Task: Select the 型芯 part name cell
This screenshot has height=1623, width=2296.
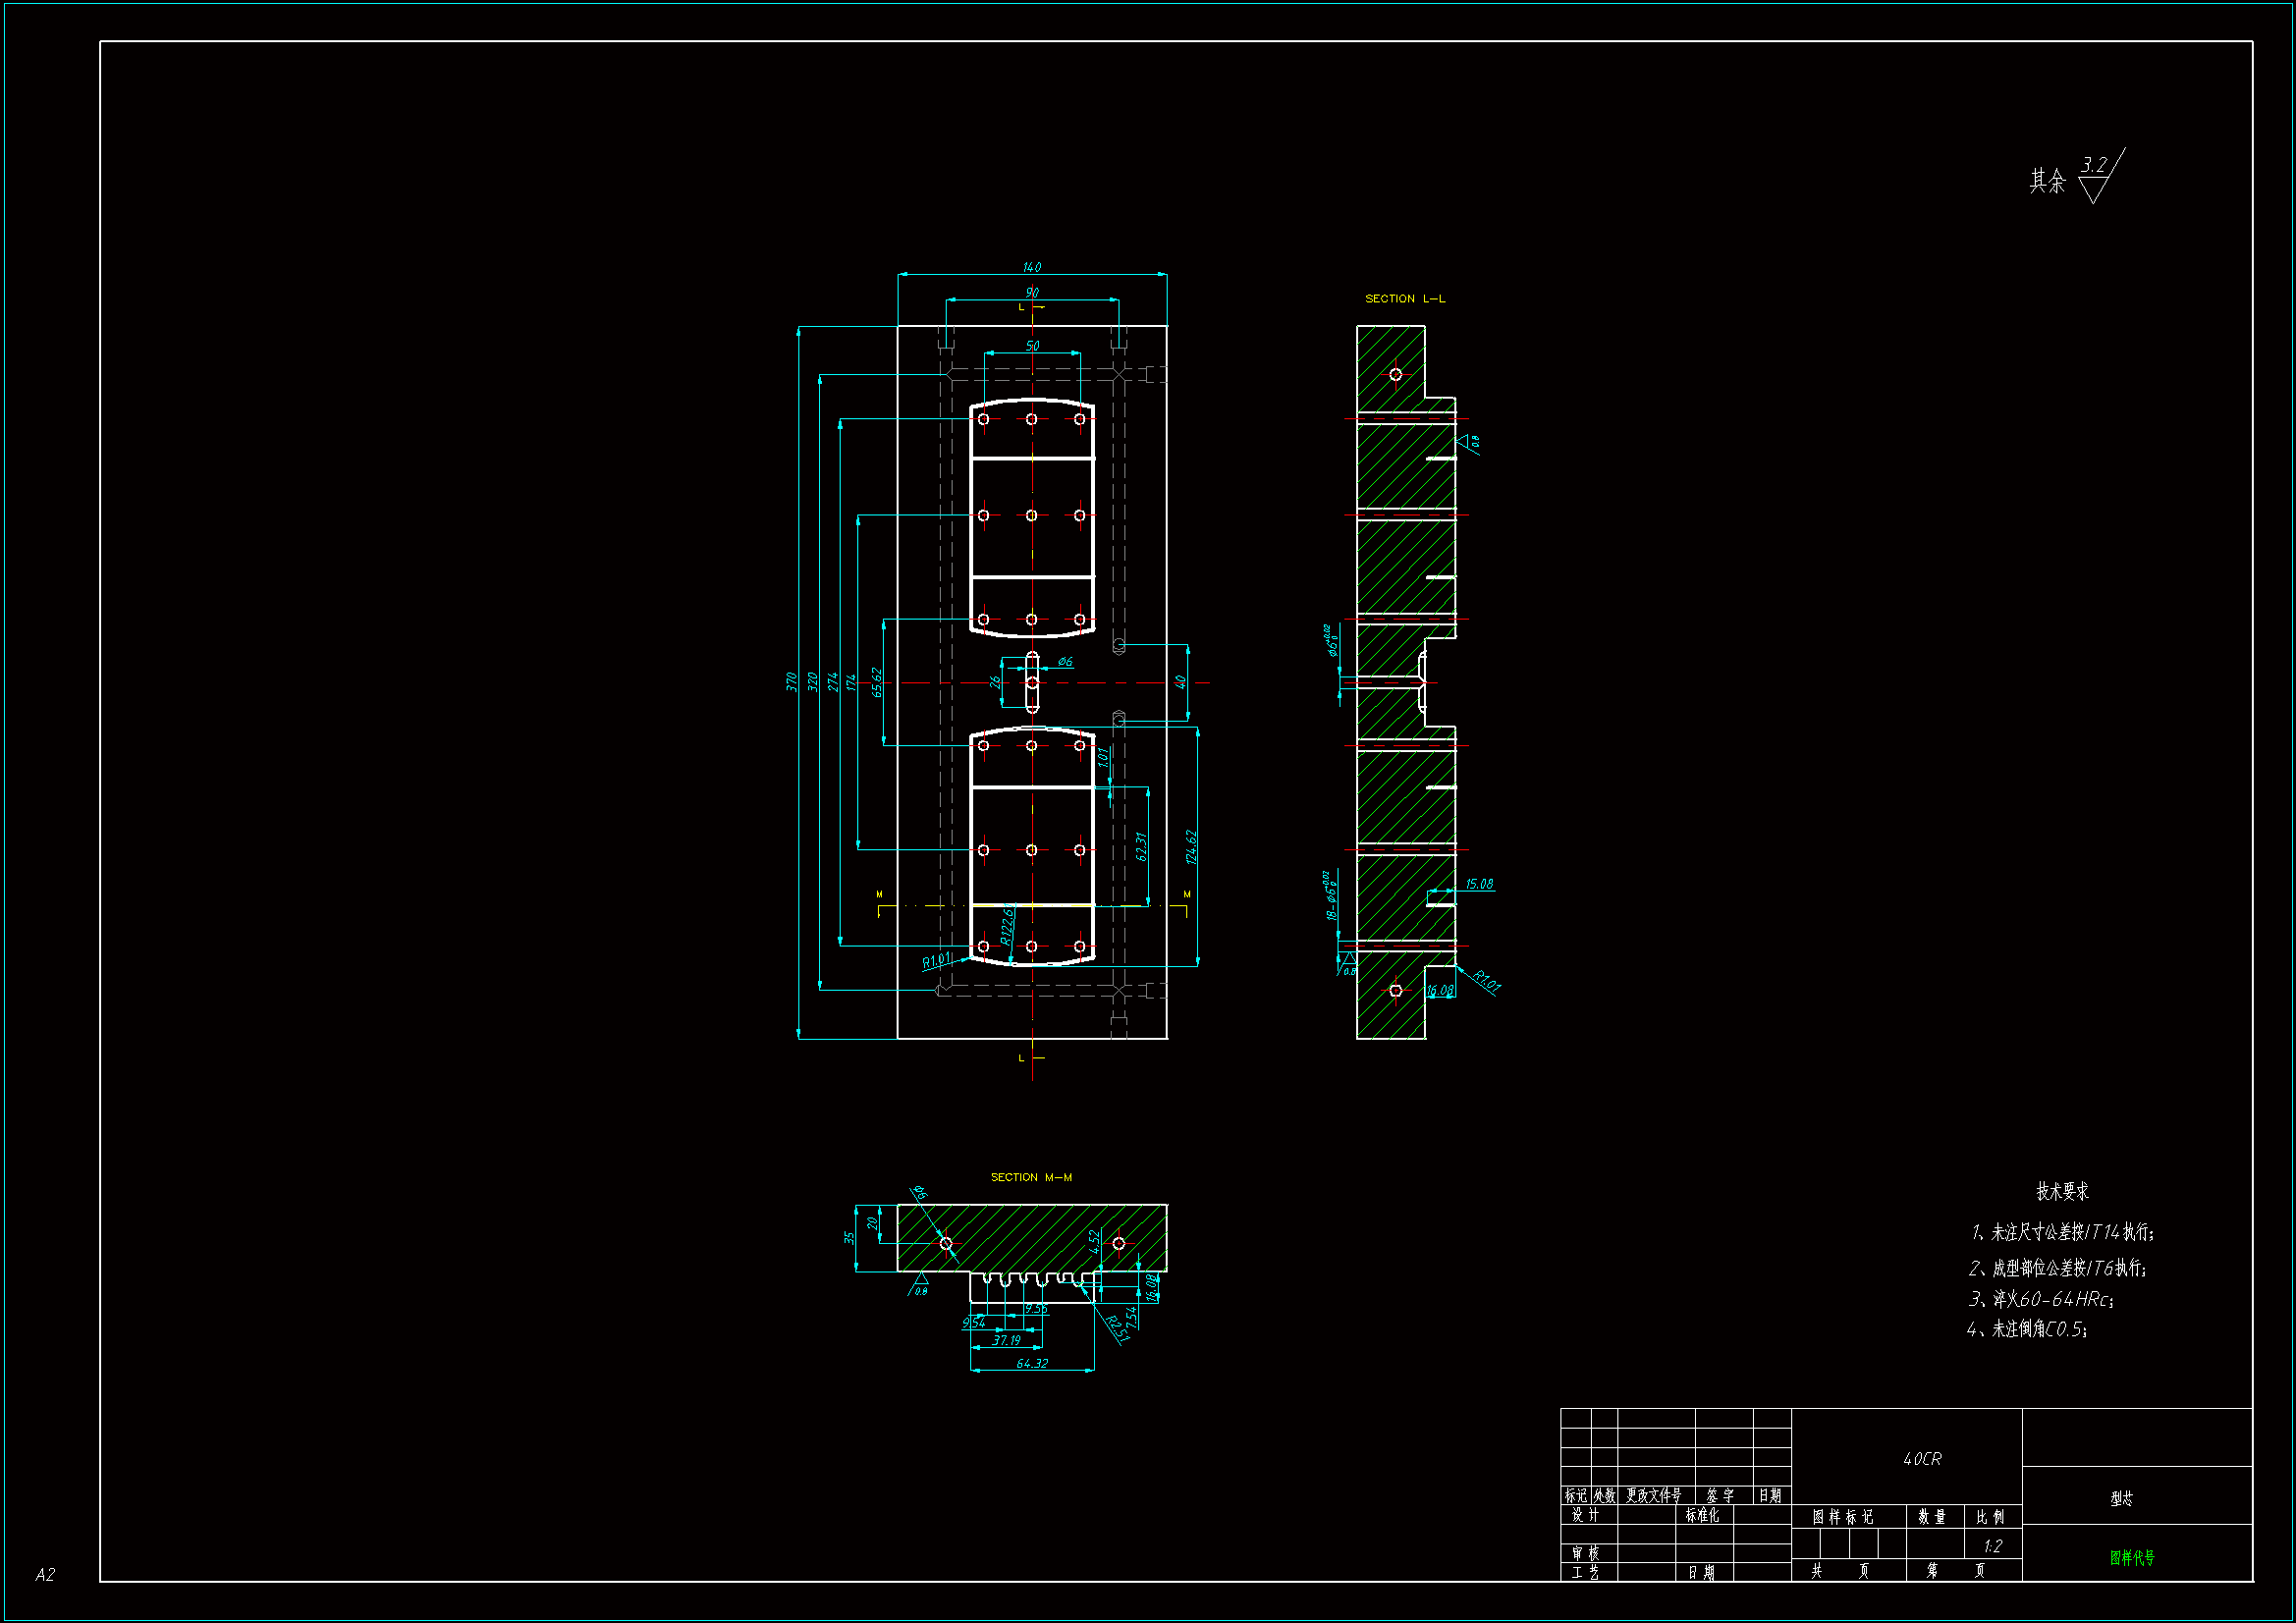Action: click(x=2121, y=1498)
